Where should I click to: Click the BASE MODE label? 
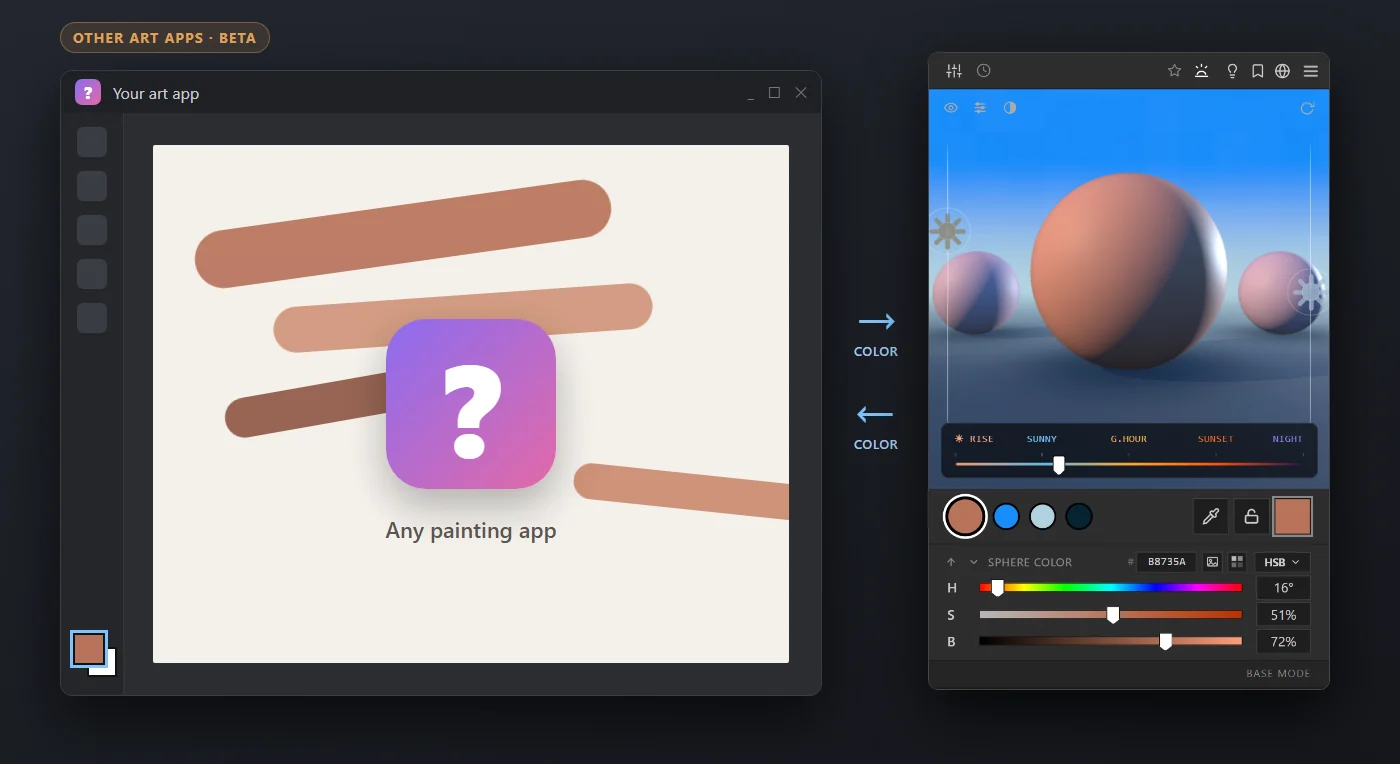tap(1278, 674)
